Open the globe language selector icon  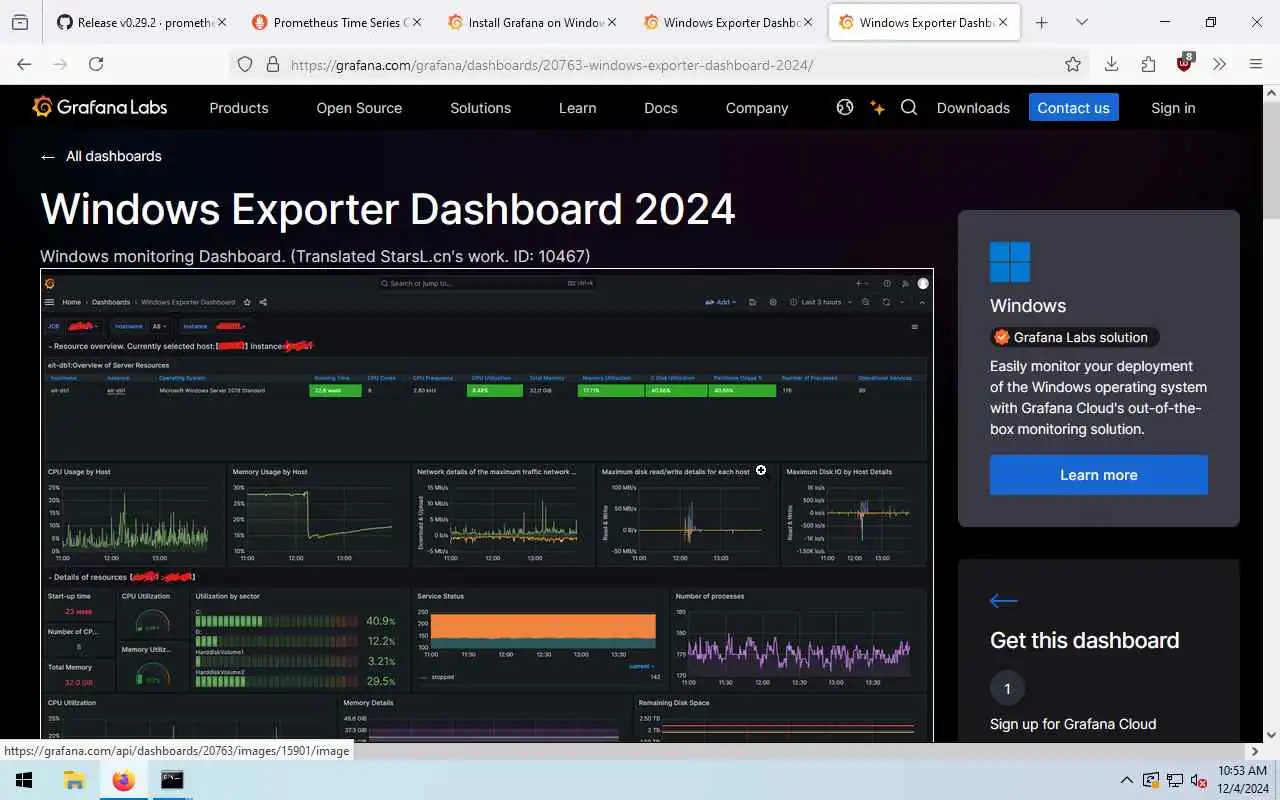click(845, 107)
